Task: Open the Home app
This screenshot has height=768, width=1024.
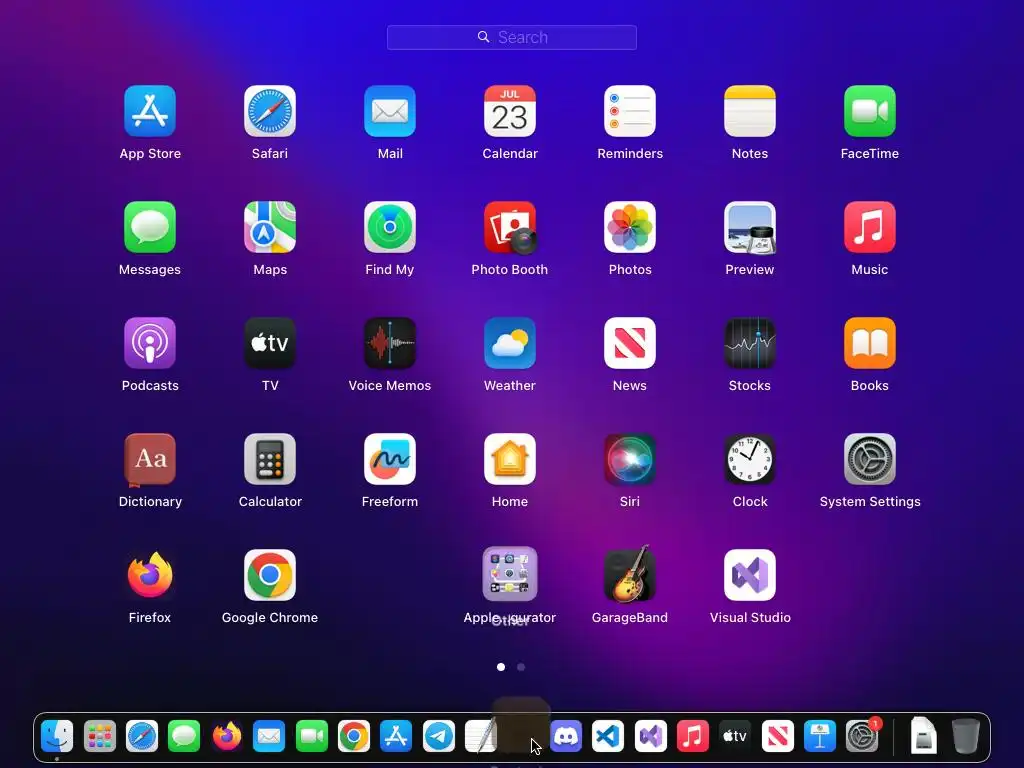Action: tap(509, 459)
